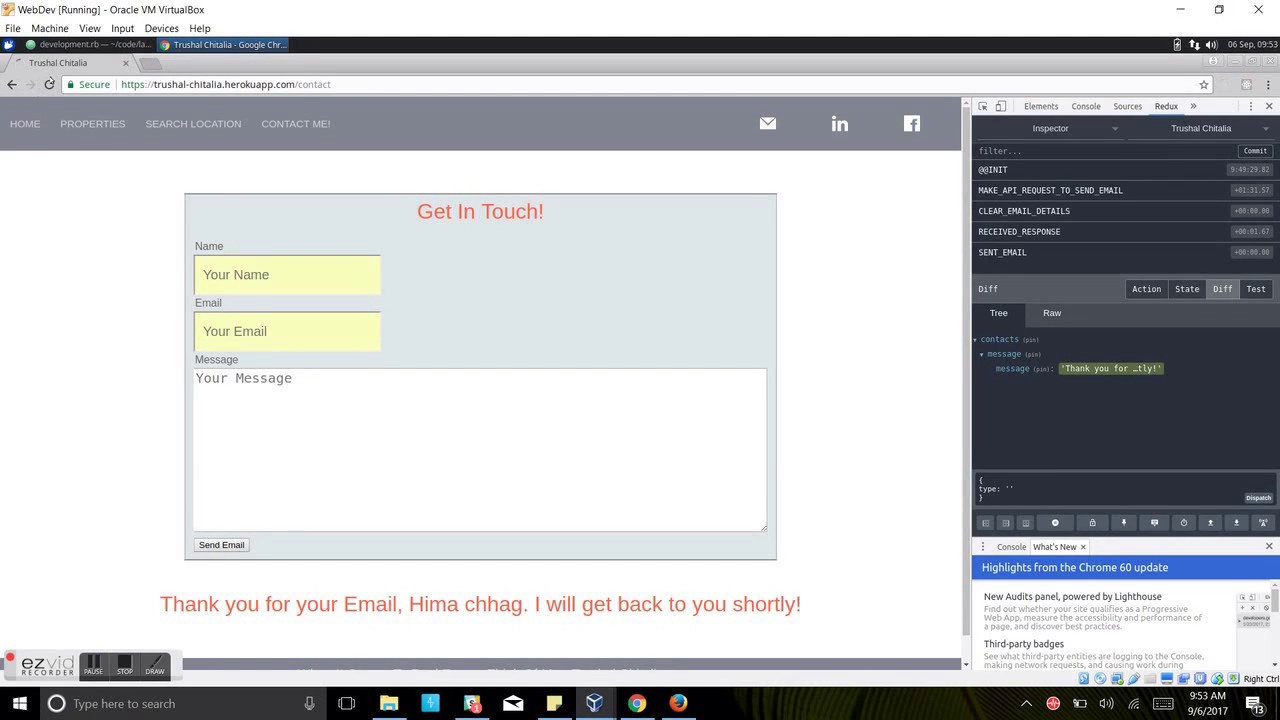Click the second Redux window layout icon
The width and height of the screenshot is (1280, 720).
pos(1006,523)
